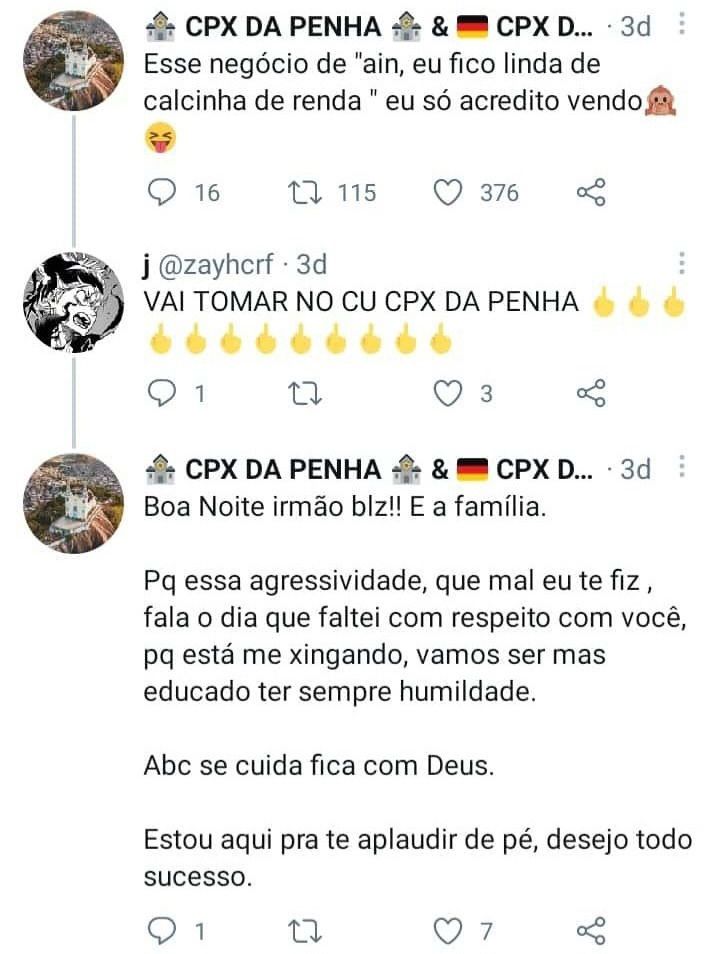View @zayhcrf's manga profile picture
720x954 pixels.
pos(73,302)
